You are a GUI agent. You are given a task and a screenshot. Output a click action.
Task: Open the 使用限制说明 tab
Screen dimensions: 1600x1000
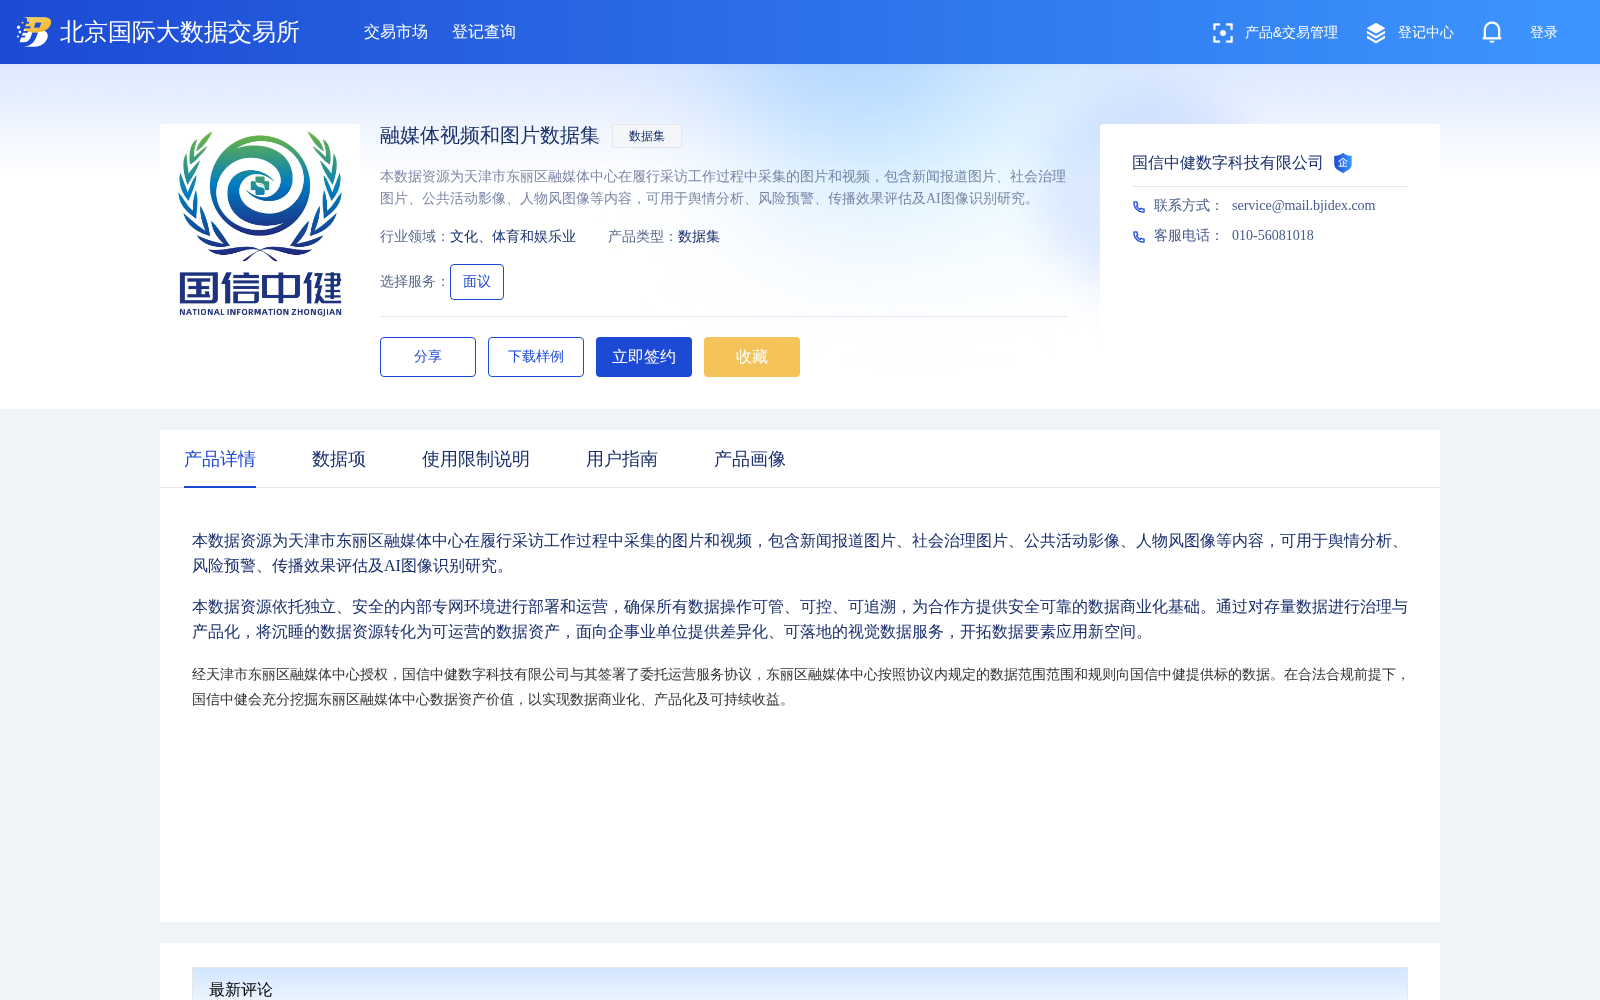[476, 459]
